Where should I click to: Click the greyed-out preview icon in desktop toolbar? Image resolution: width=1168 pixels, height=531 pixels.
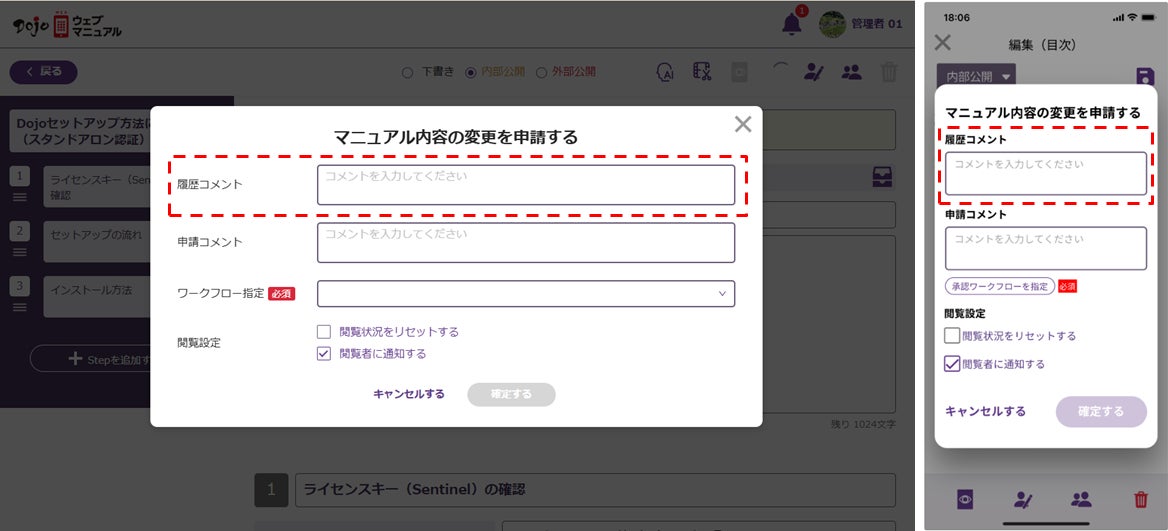pyautogui.click(x=739, y=72)
